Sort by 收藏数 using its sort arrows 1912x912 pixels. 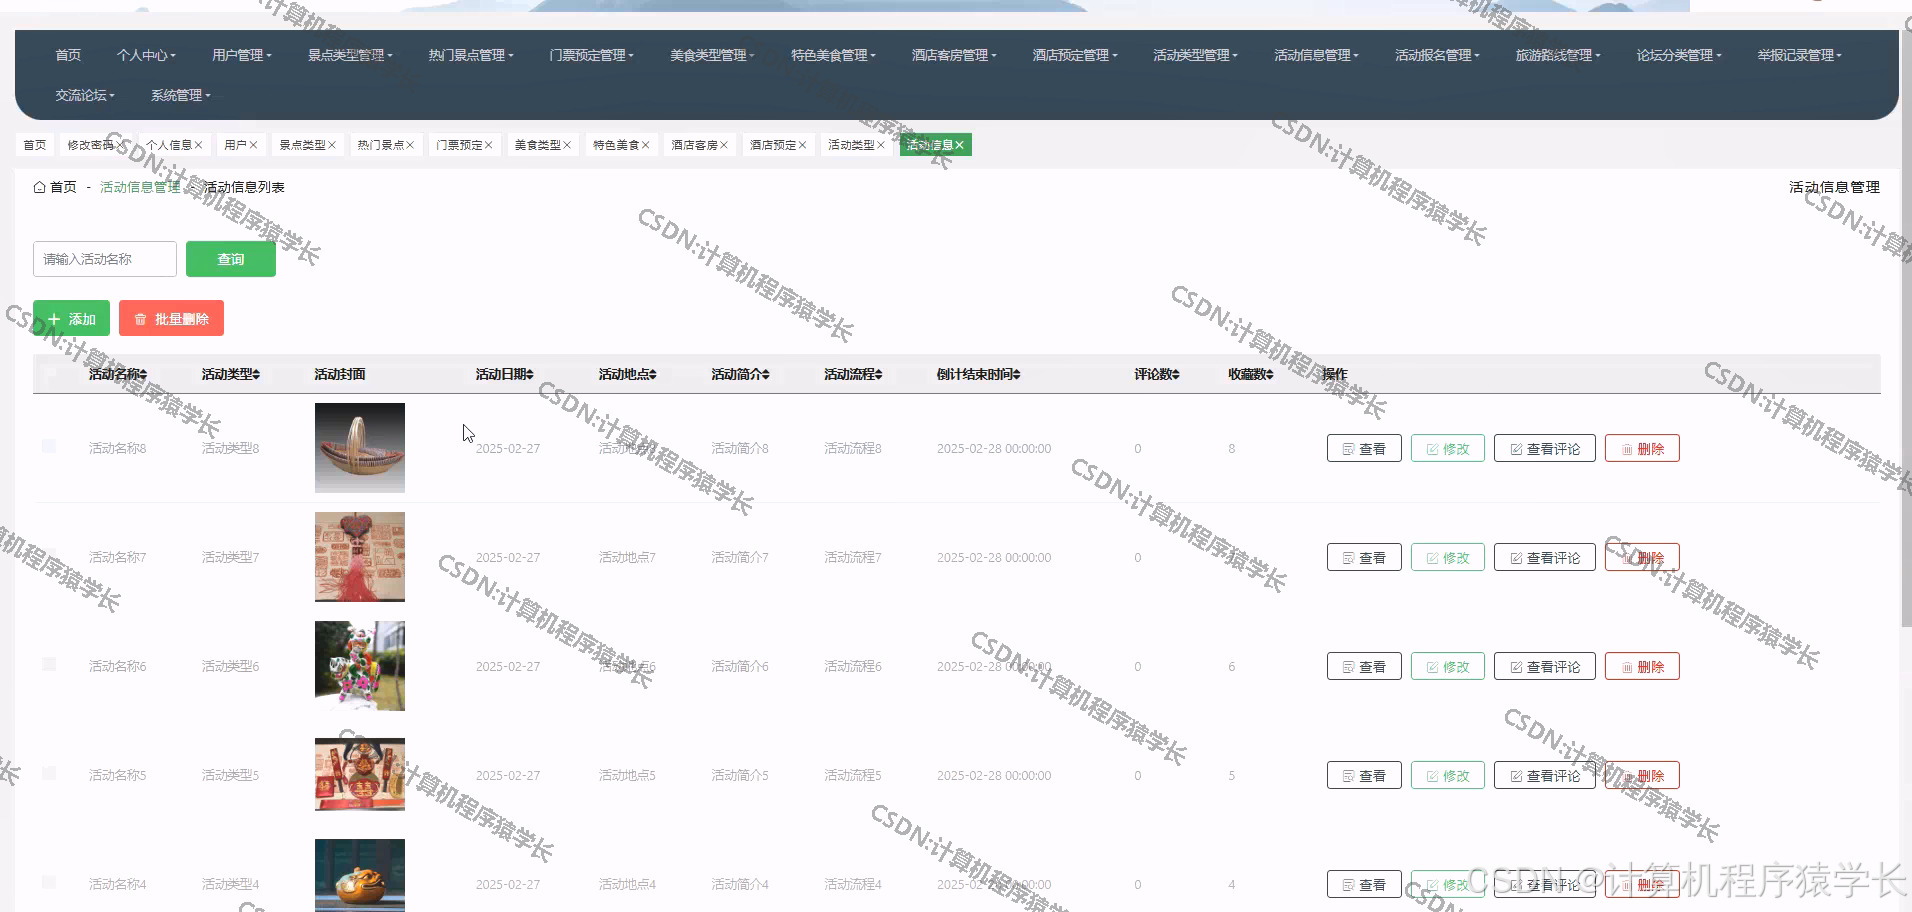(x=1270, y=374)
